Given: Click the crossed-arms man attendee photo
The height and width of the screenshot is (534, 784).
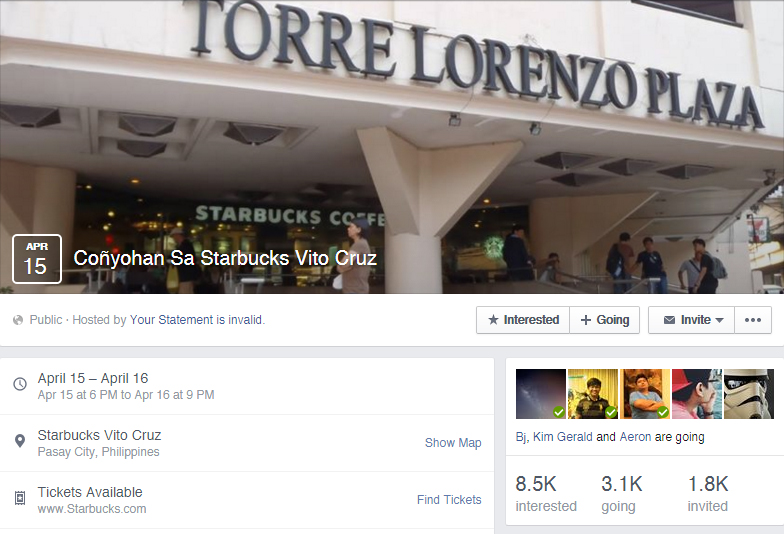Looking at the screenshot, I should [644, 394].
